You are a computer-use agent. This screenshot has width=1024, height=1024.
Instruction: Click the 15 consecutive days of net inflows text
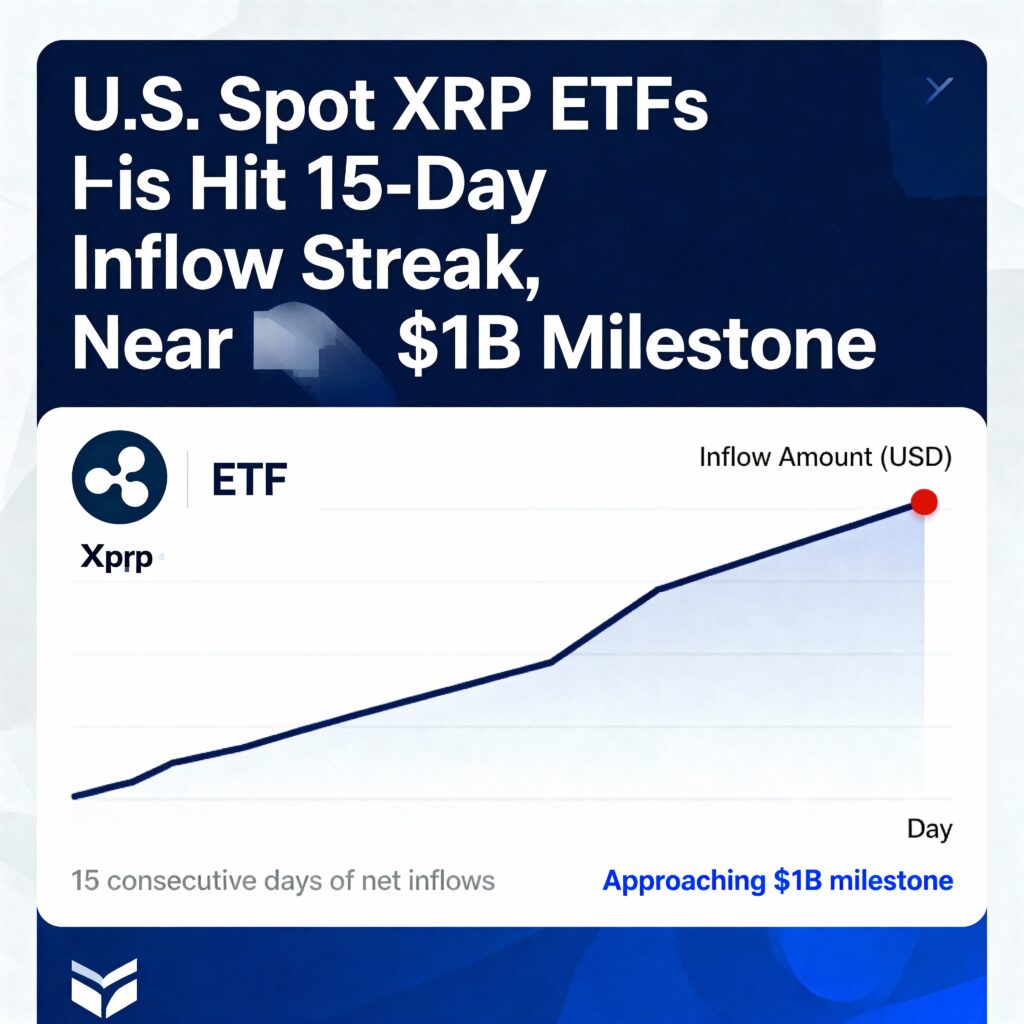283,881
